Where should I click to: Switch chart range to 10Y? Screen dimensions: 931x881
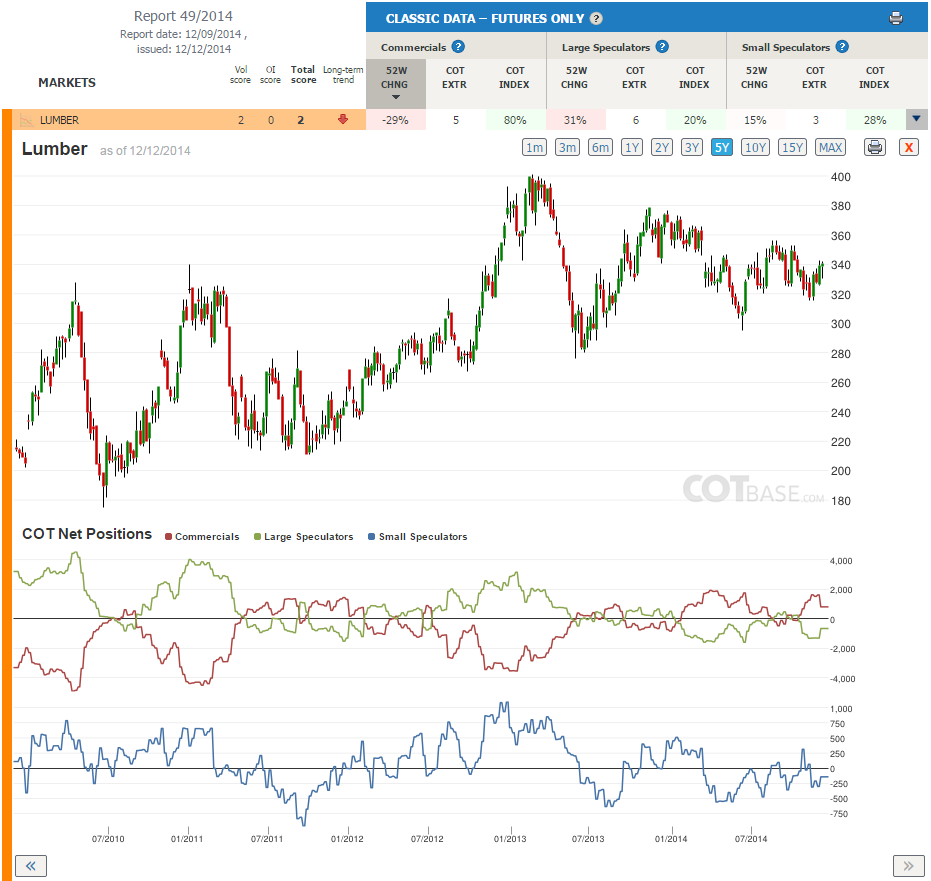pyautogui.click(x=755, y=147)
